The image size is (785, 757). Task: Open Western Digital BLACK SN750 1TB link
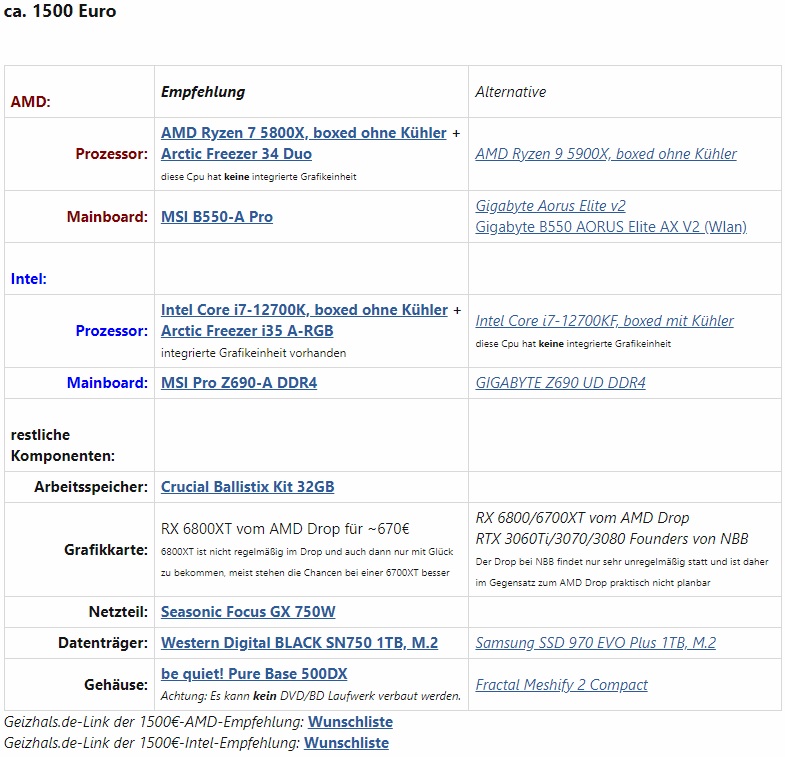[299, 643]
